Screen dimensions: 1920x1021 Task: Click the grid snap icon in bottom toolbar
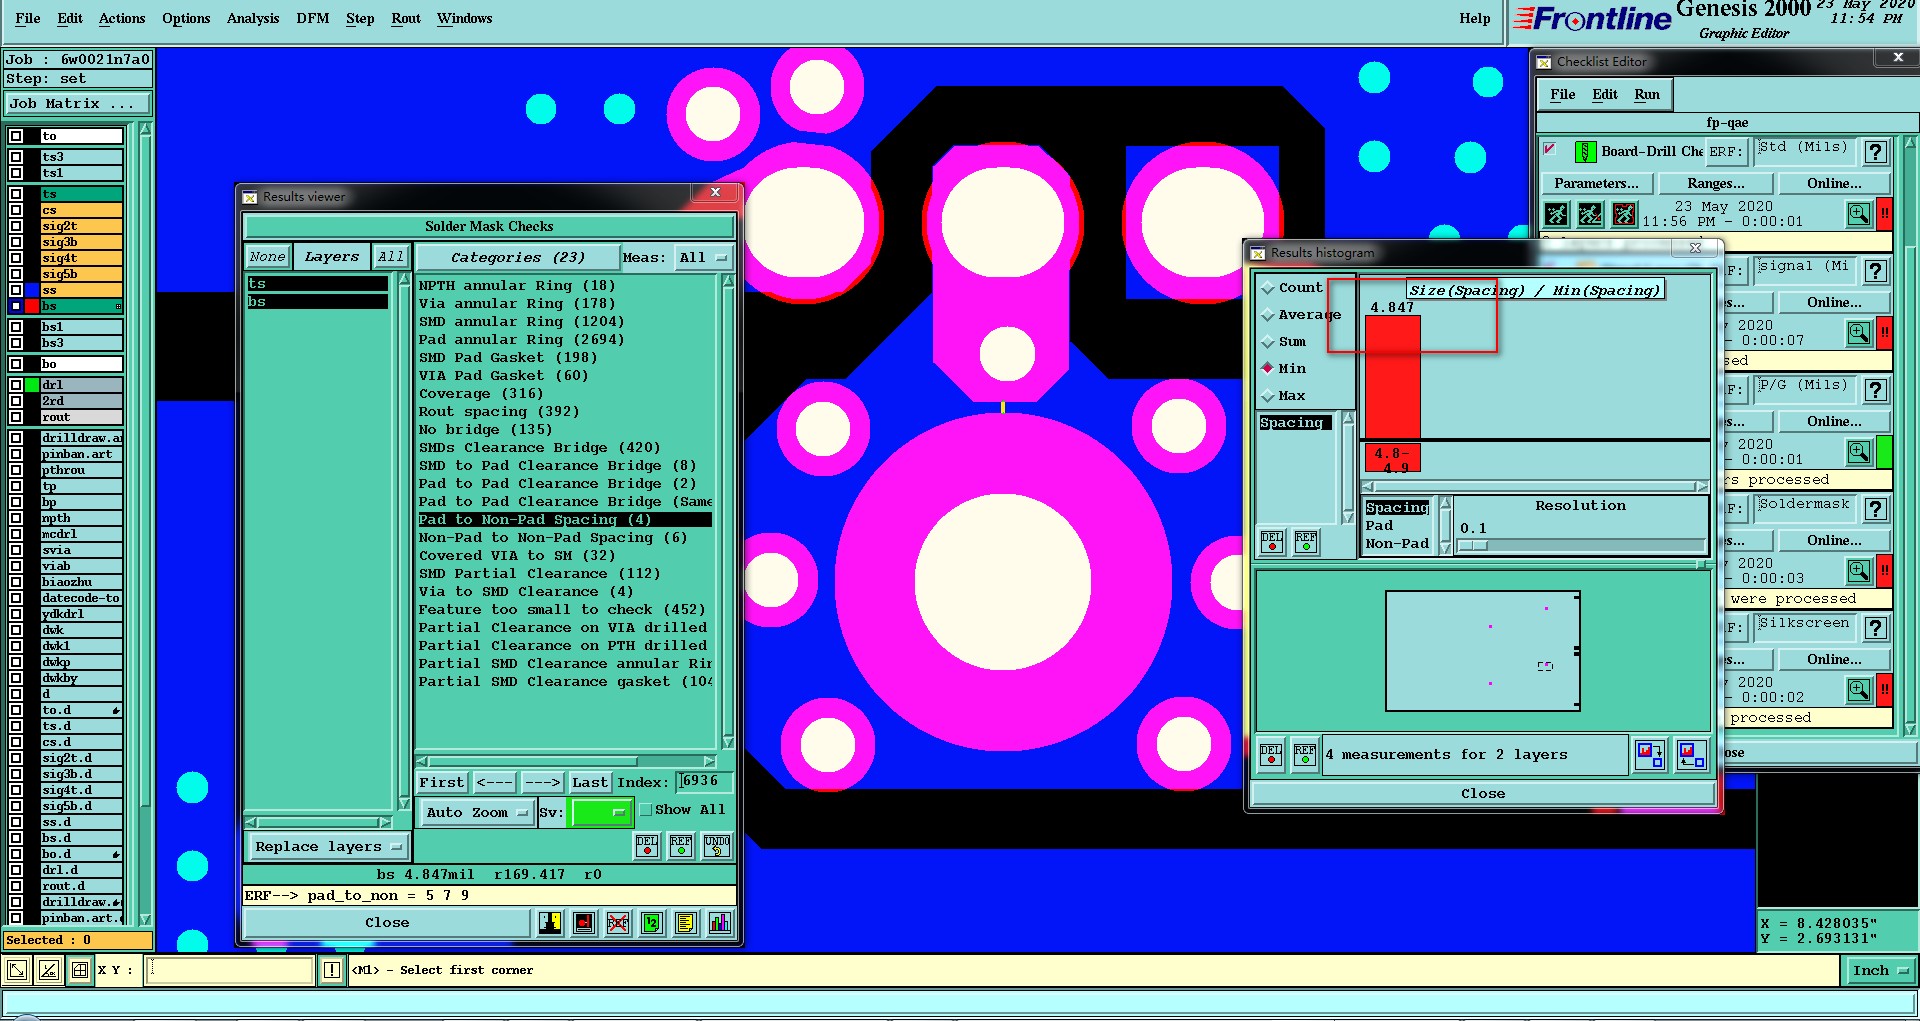point(79,969)
